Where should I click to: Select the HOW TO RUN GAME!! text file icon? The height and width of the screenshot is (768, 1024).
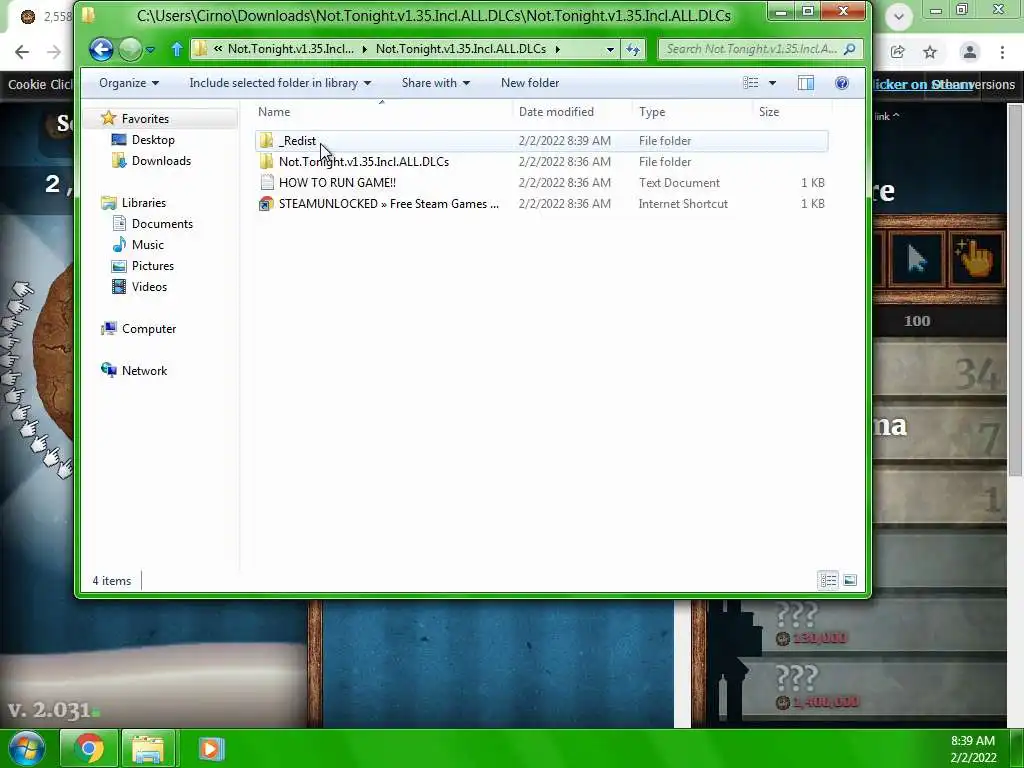(266, 182)
